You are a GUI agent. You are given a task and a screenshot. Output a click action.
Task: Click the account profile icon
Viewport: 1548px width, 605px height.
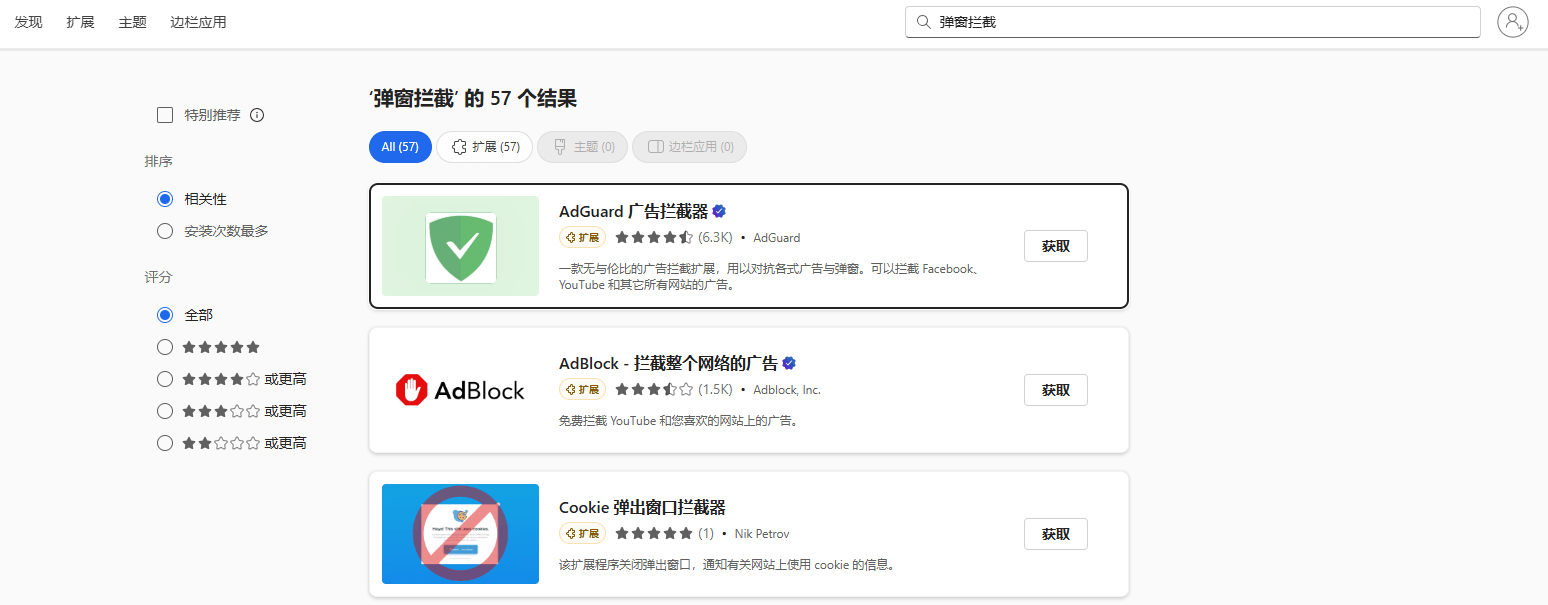pos(1512,21)
